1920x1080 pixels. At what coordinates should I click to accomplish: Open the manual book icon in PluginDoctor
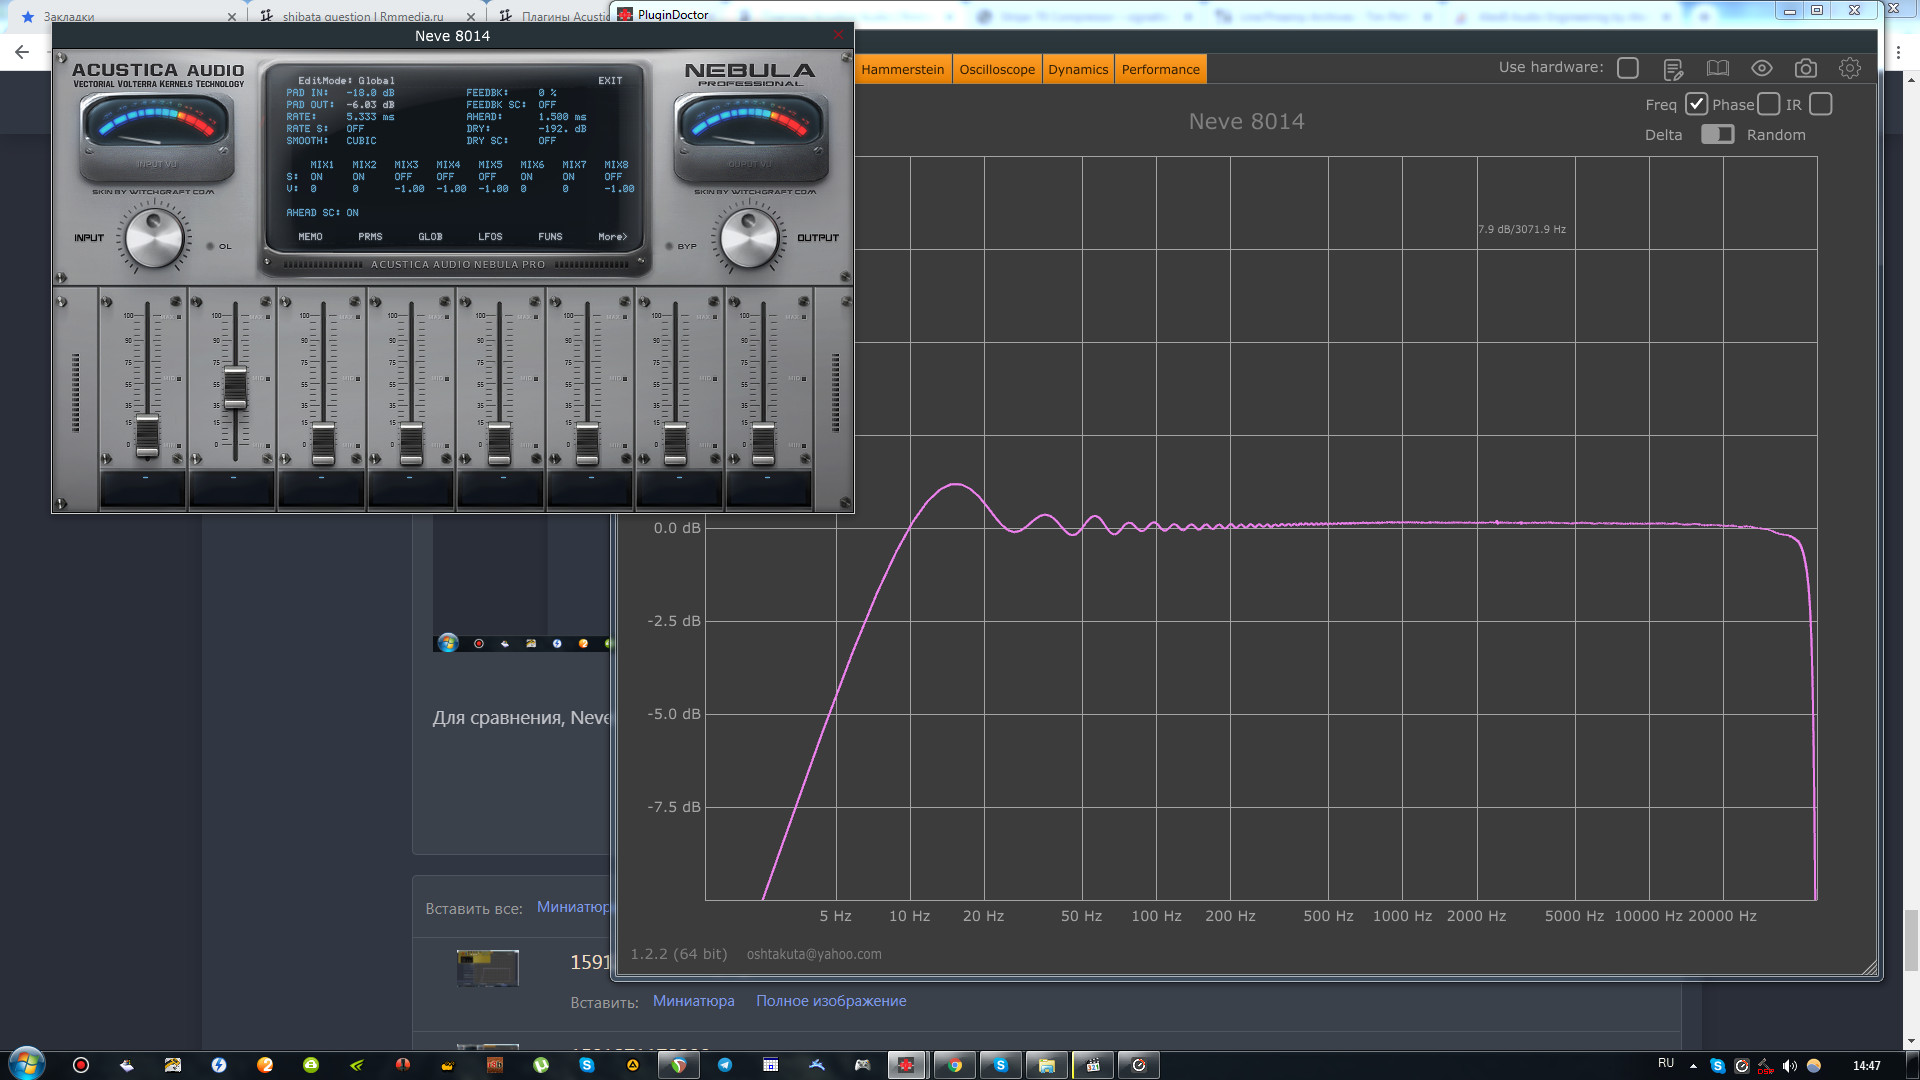tap(1717, 69)
